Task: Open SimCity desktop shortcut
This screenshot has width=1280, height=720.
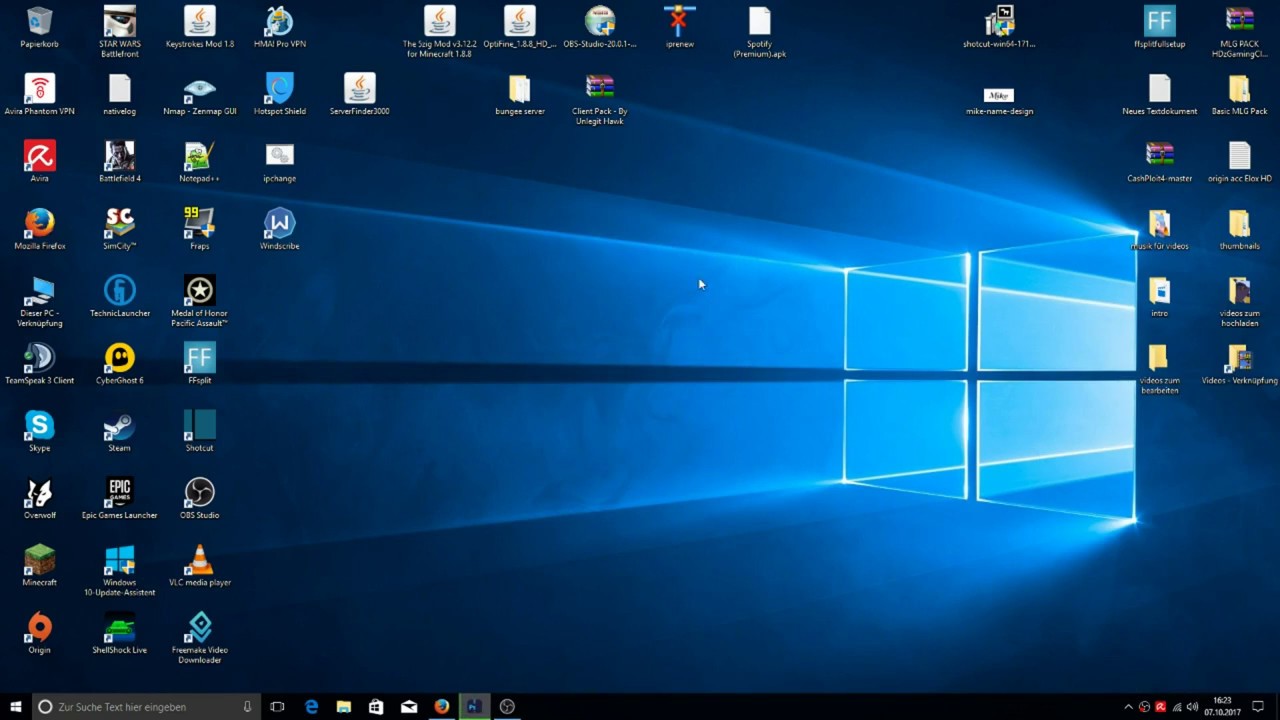Action: pos(120,223)
